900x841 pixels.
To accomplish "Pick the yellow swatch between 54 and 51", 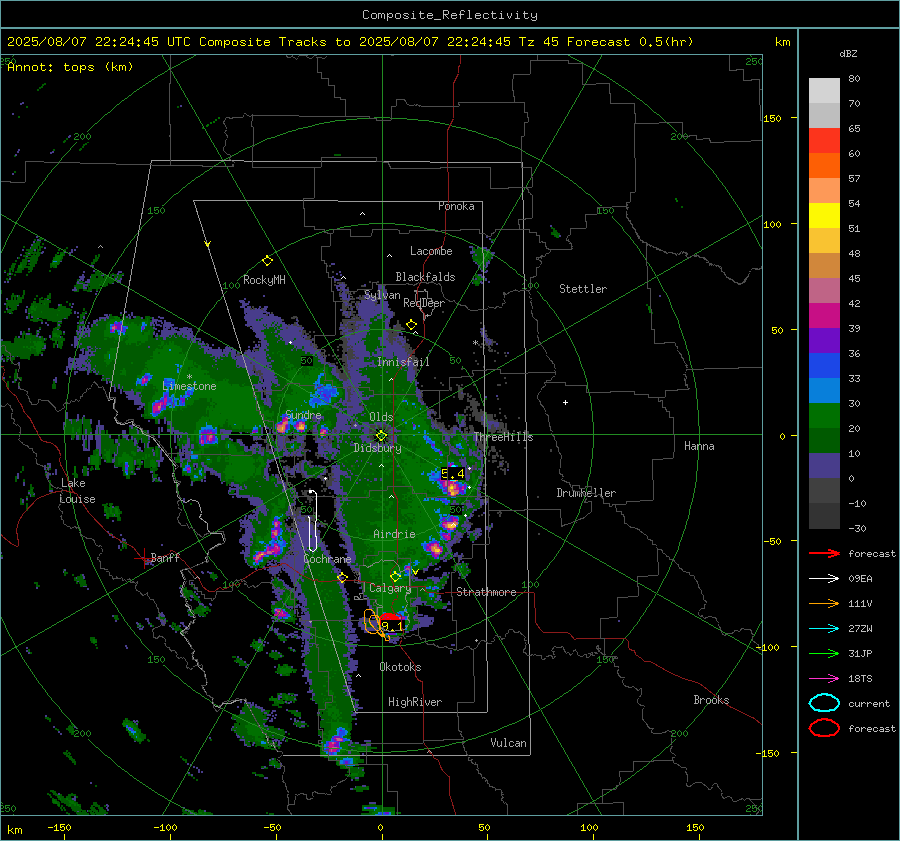I will [824, 215].
